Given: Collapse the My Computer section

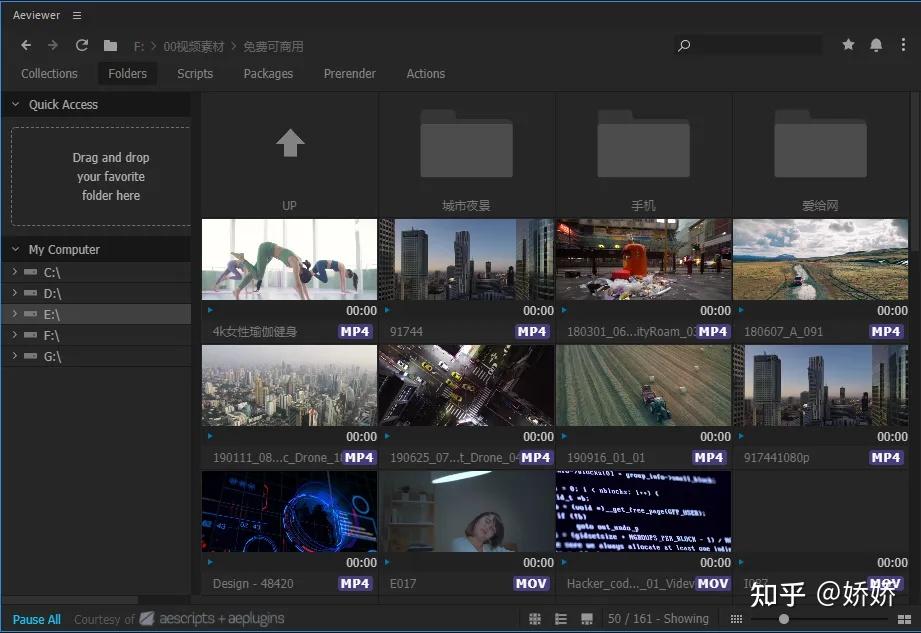Looking at the screenshot, I should [15, 249].
